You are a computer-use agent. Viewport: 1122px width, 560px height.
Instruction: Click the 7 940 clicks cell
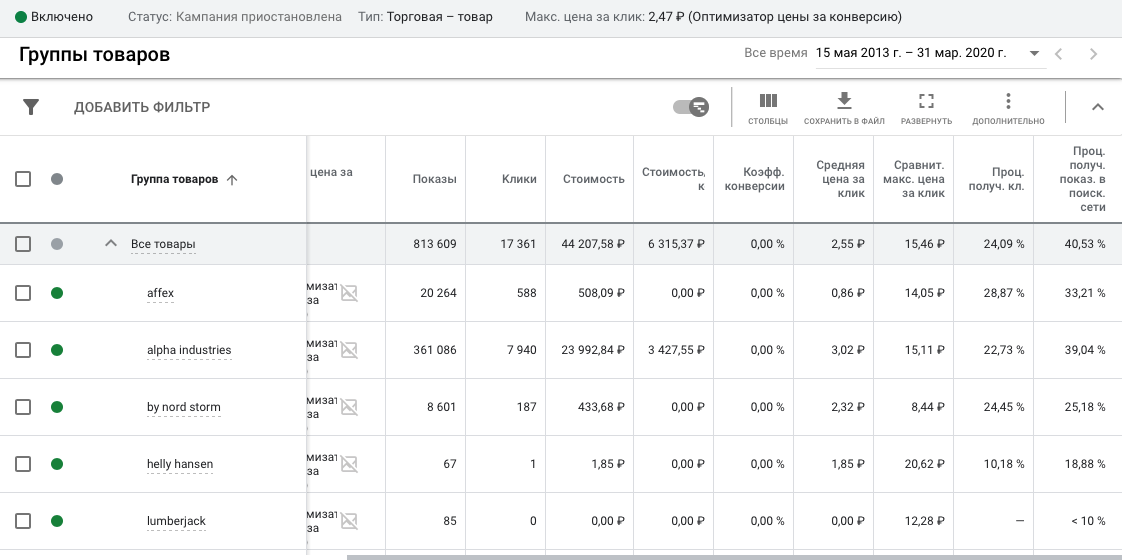tap(521, 350)
